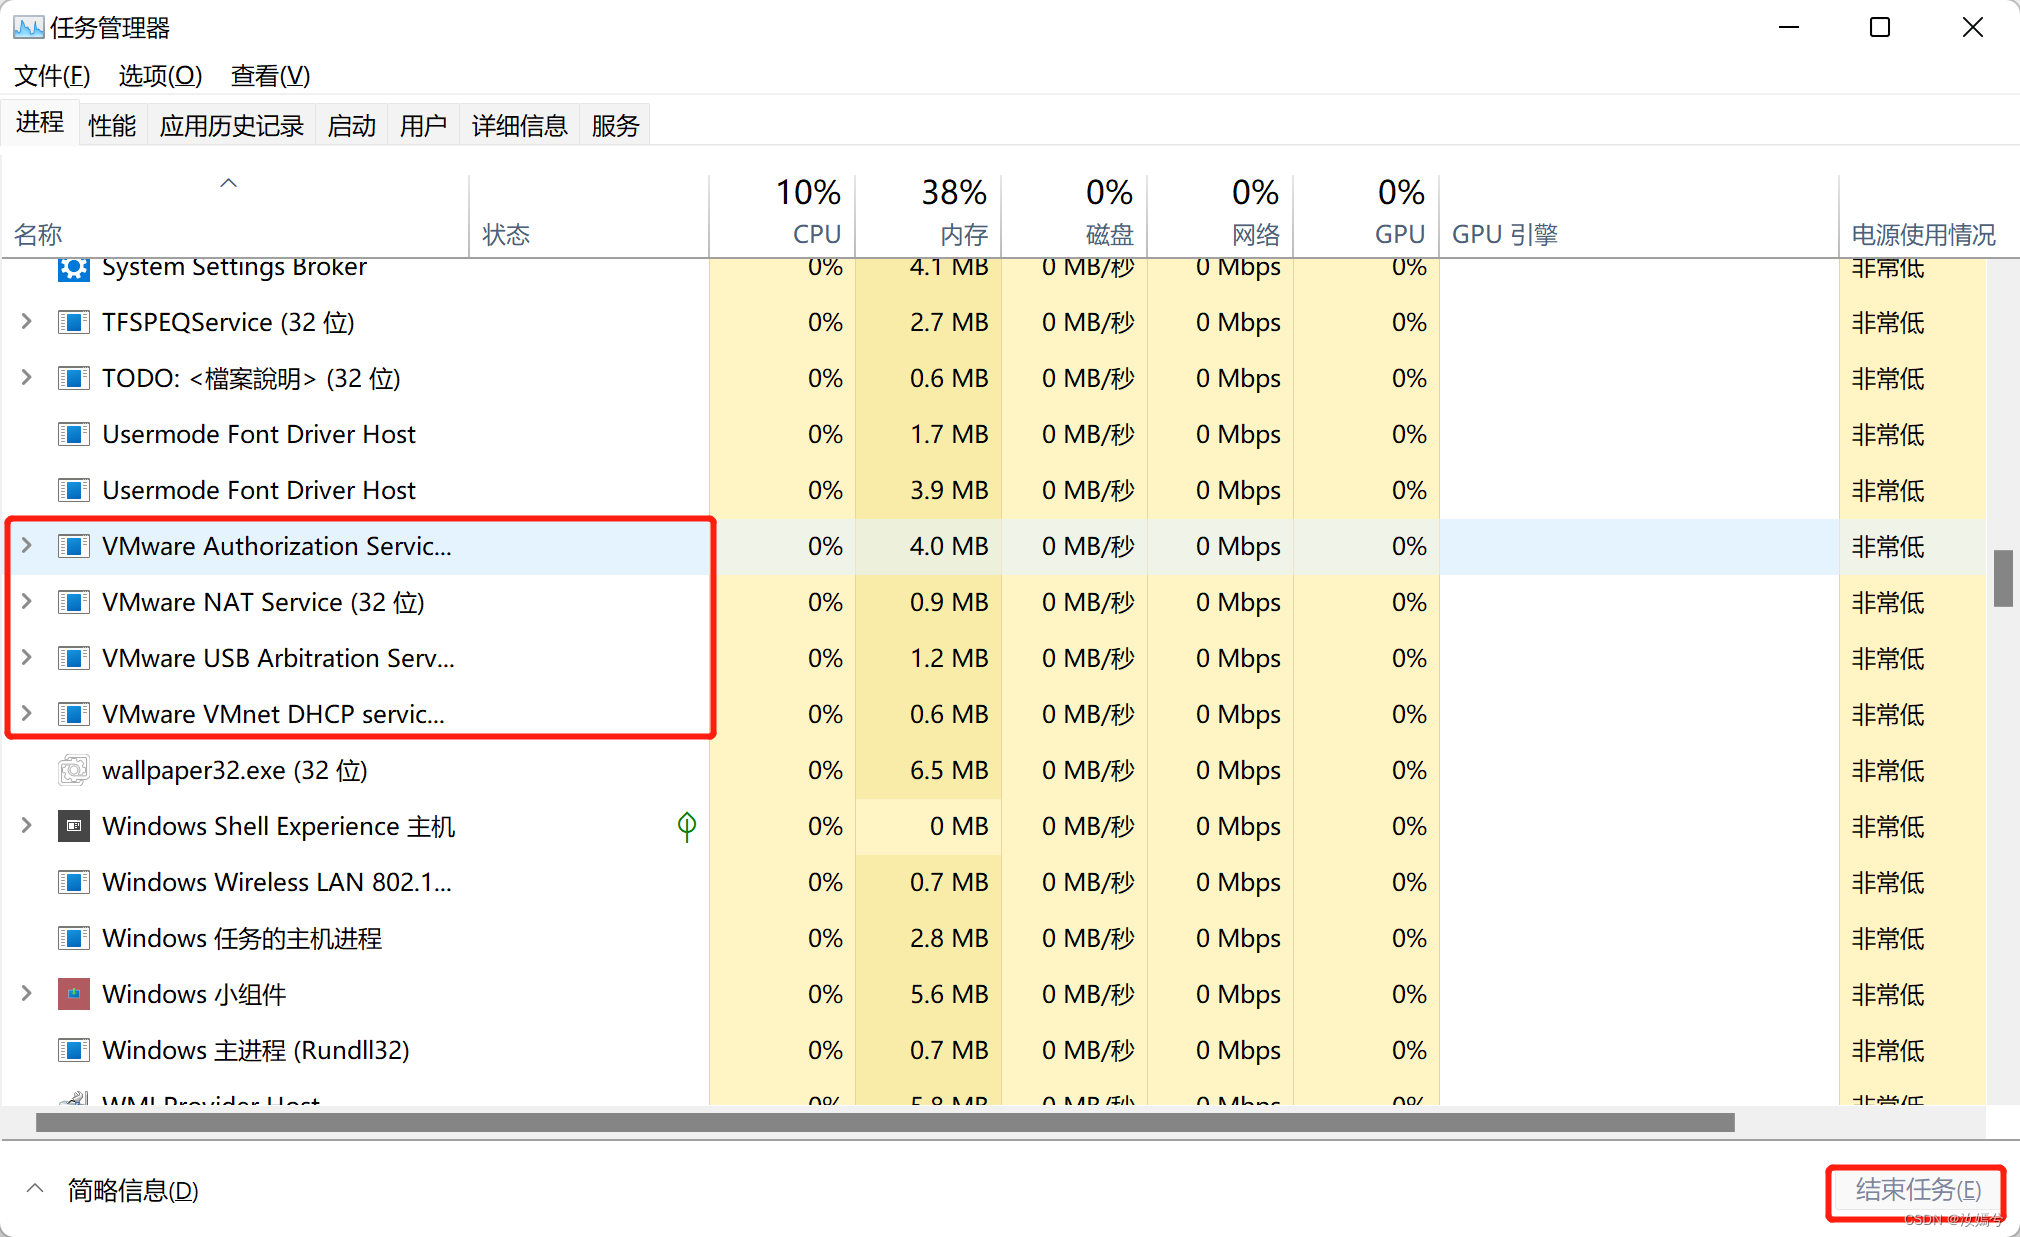Image resolution: width=2020 pixels, height=1237 pixels.
Task: Select Windows Wireless LAN 802.1 row
Action: pyautogui.click(x=994, y=882)
